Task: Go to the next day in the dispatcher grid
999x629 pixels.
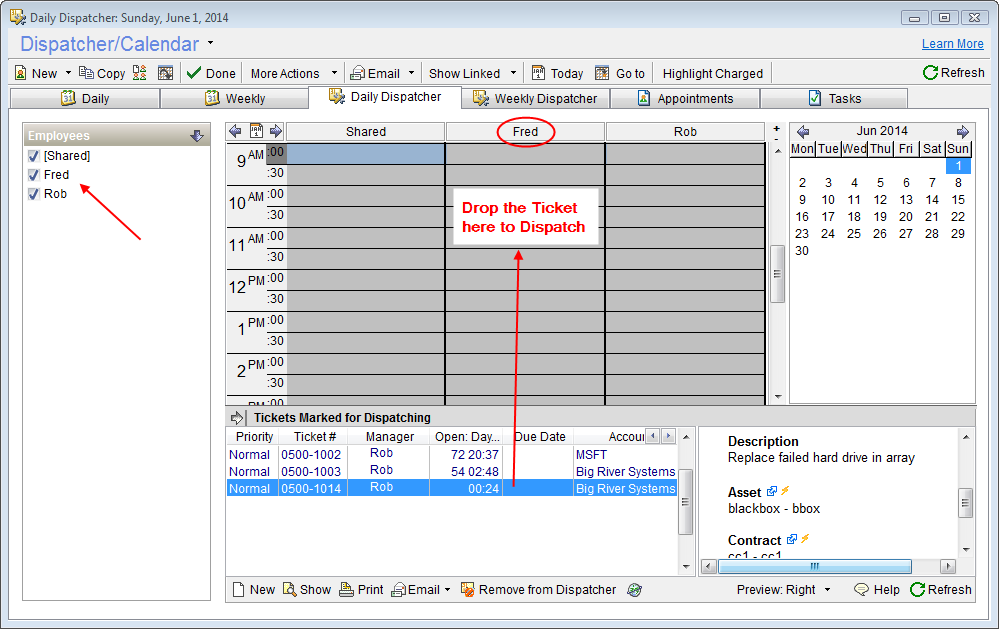Action: (x=276, y=131)
